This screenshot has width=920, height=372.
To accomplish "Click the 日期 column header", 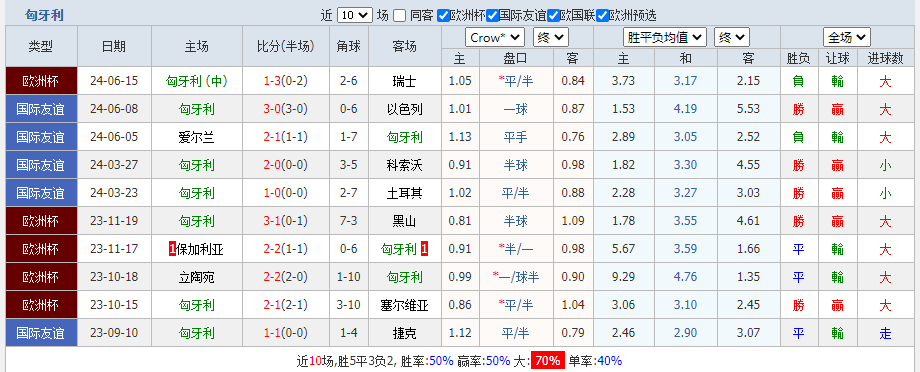I will coord(114,47).
